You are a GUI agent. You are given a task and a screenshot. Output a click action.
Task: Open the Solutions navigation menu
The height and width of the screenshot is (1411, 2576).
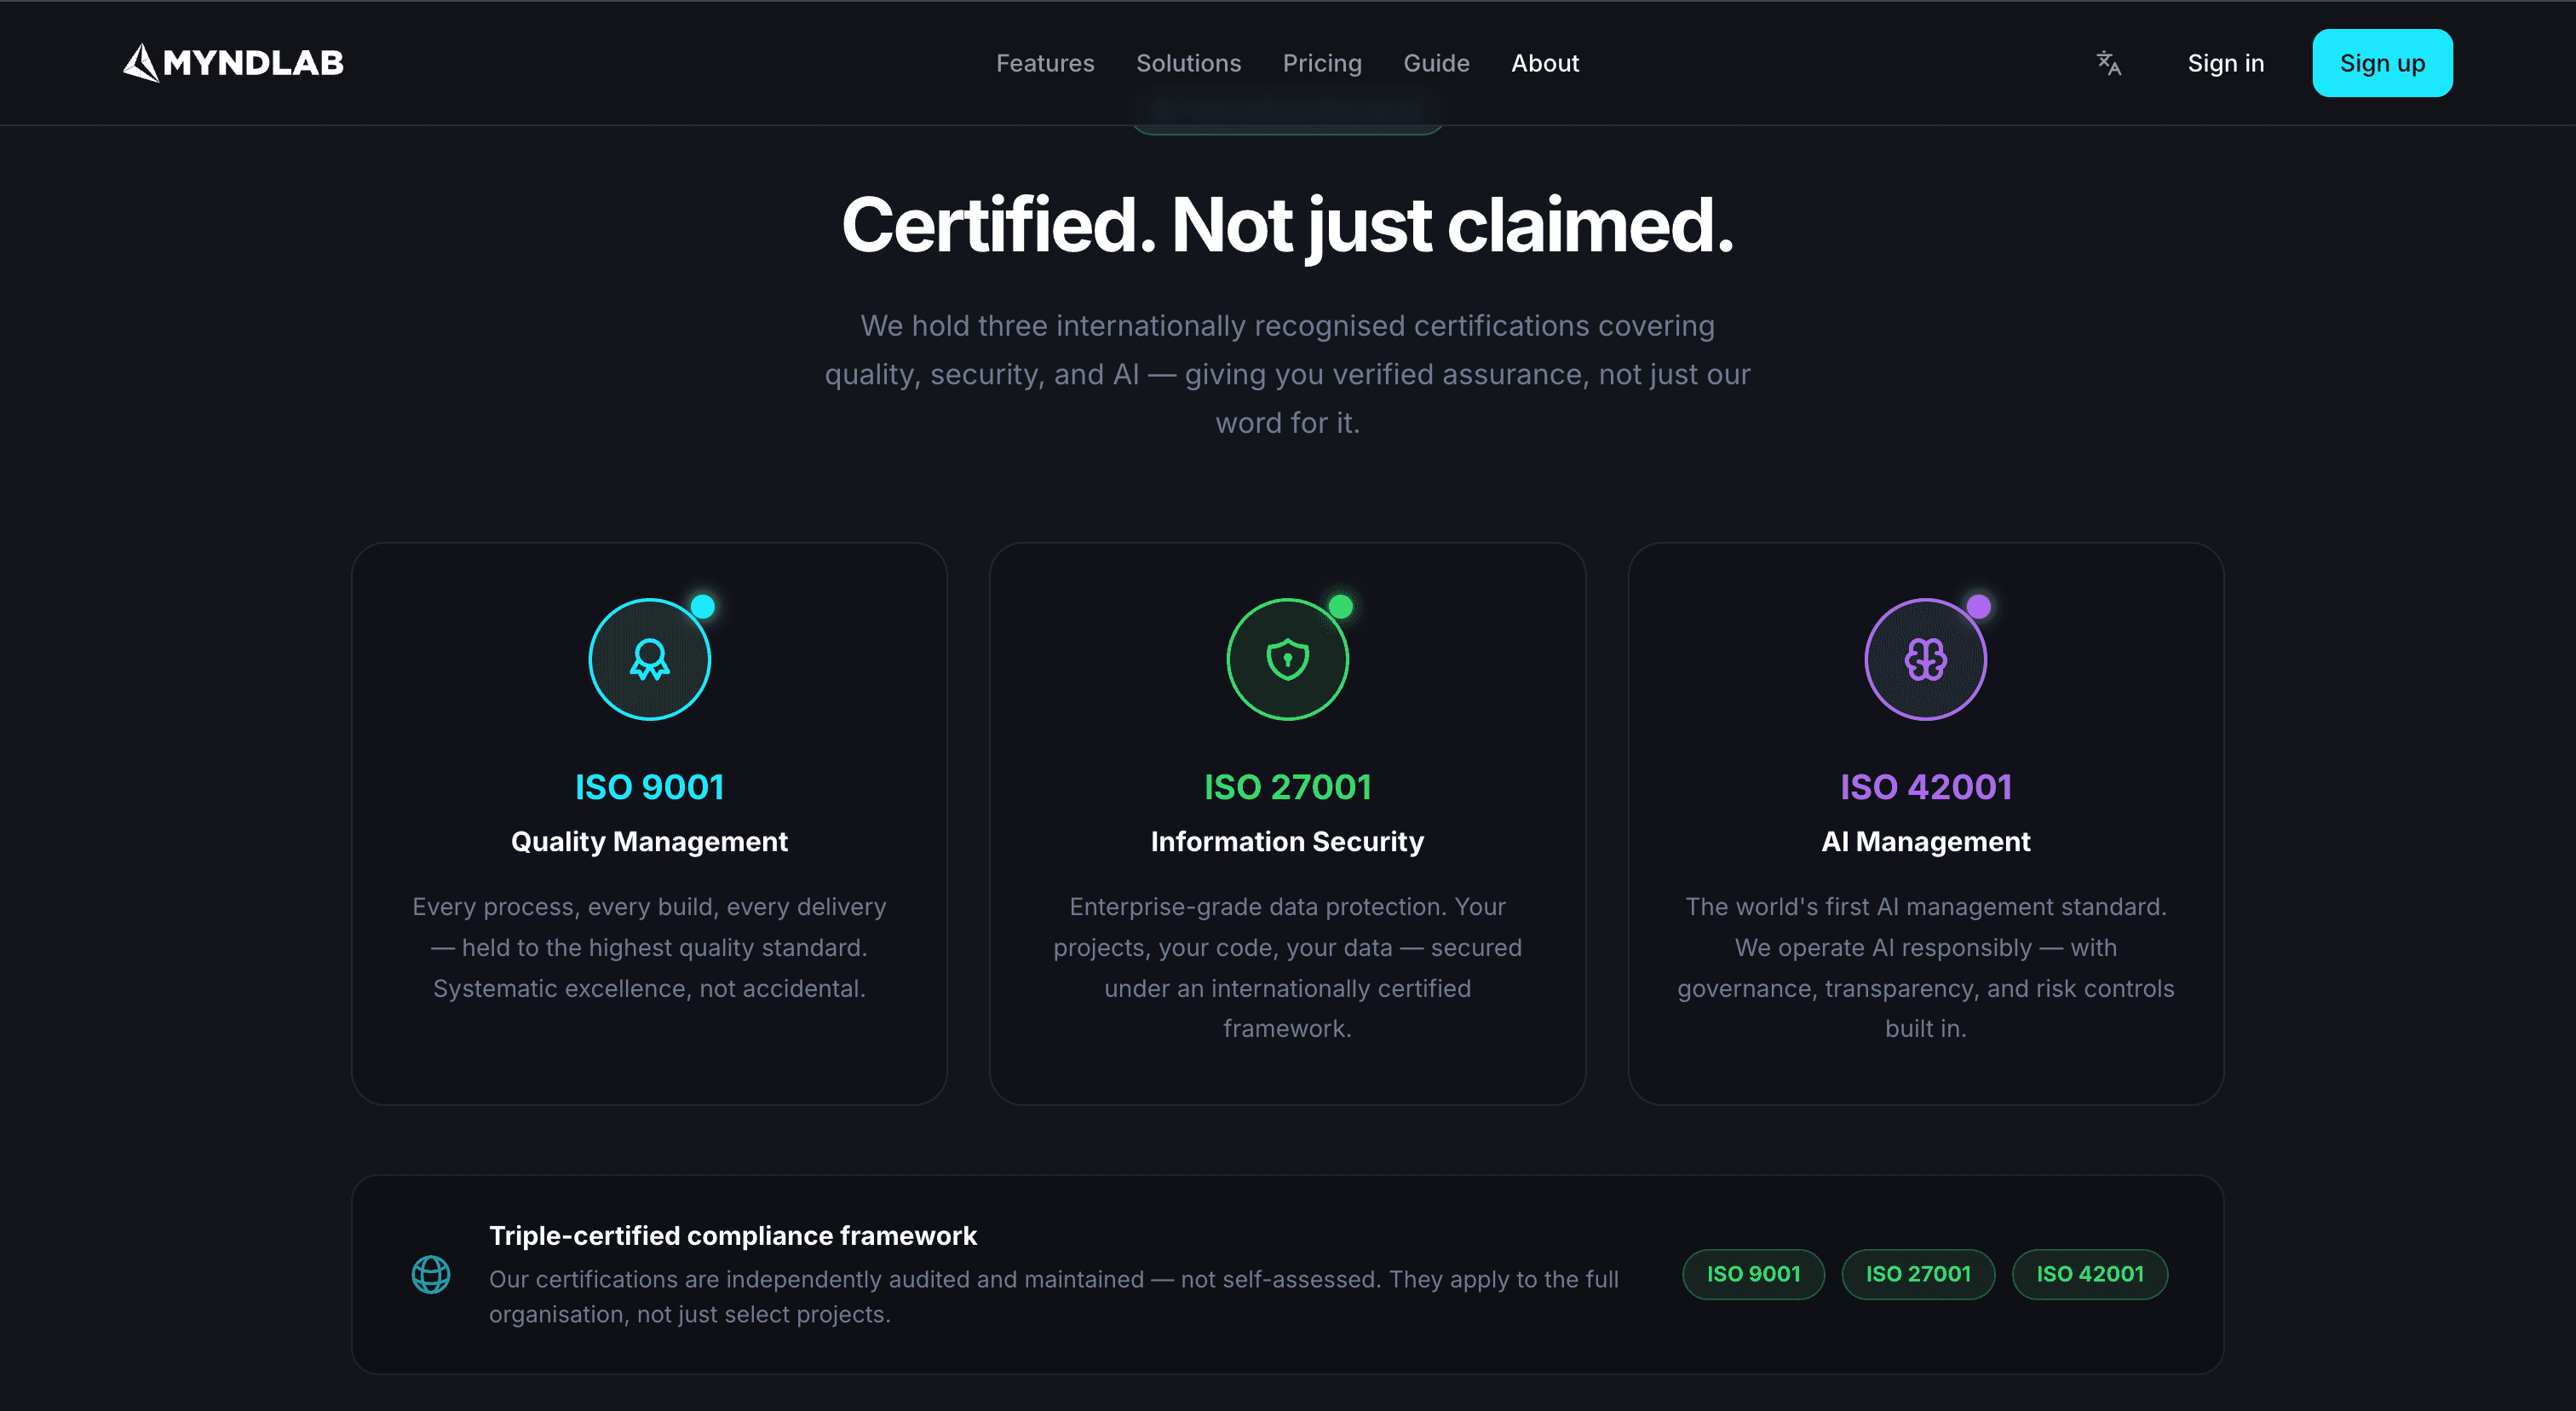click(1188, 62)
